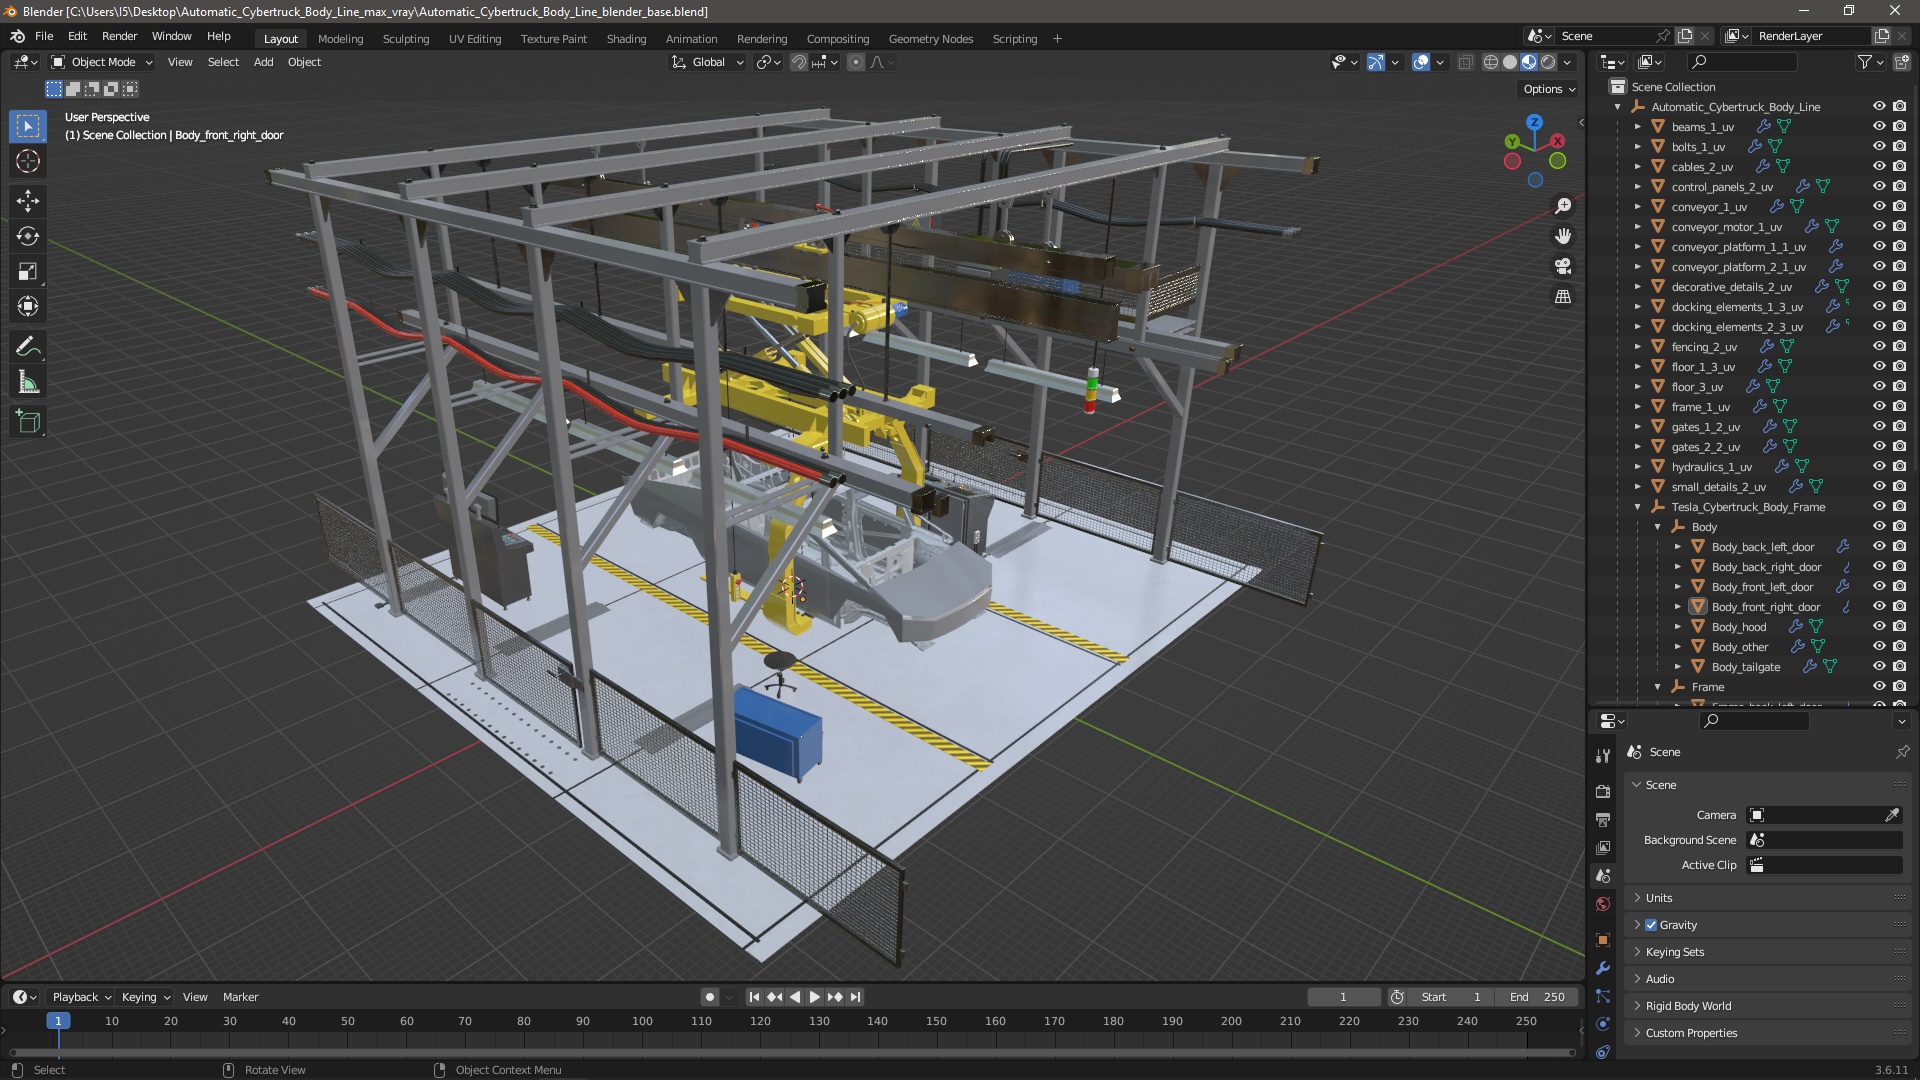Toggle visibility of Body_hood
1920x1080 pixels.
point(1879,627)
